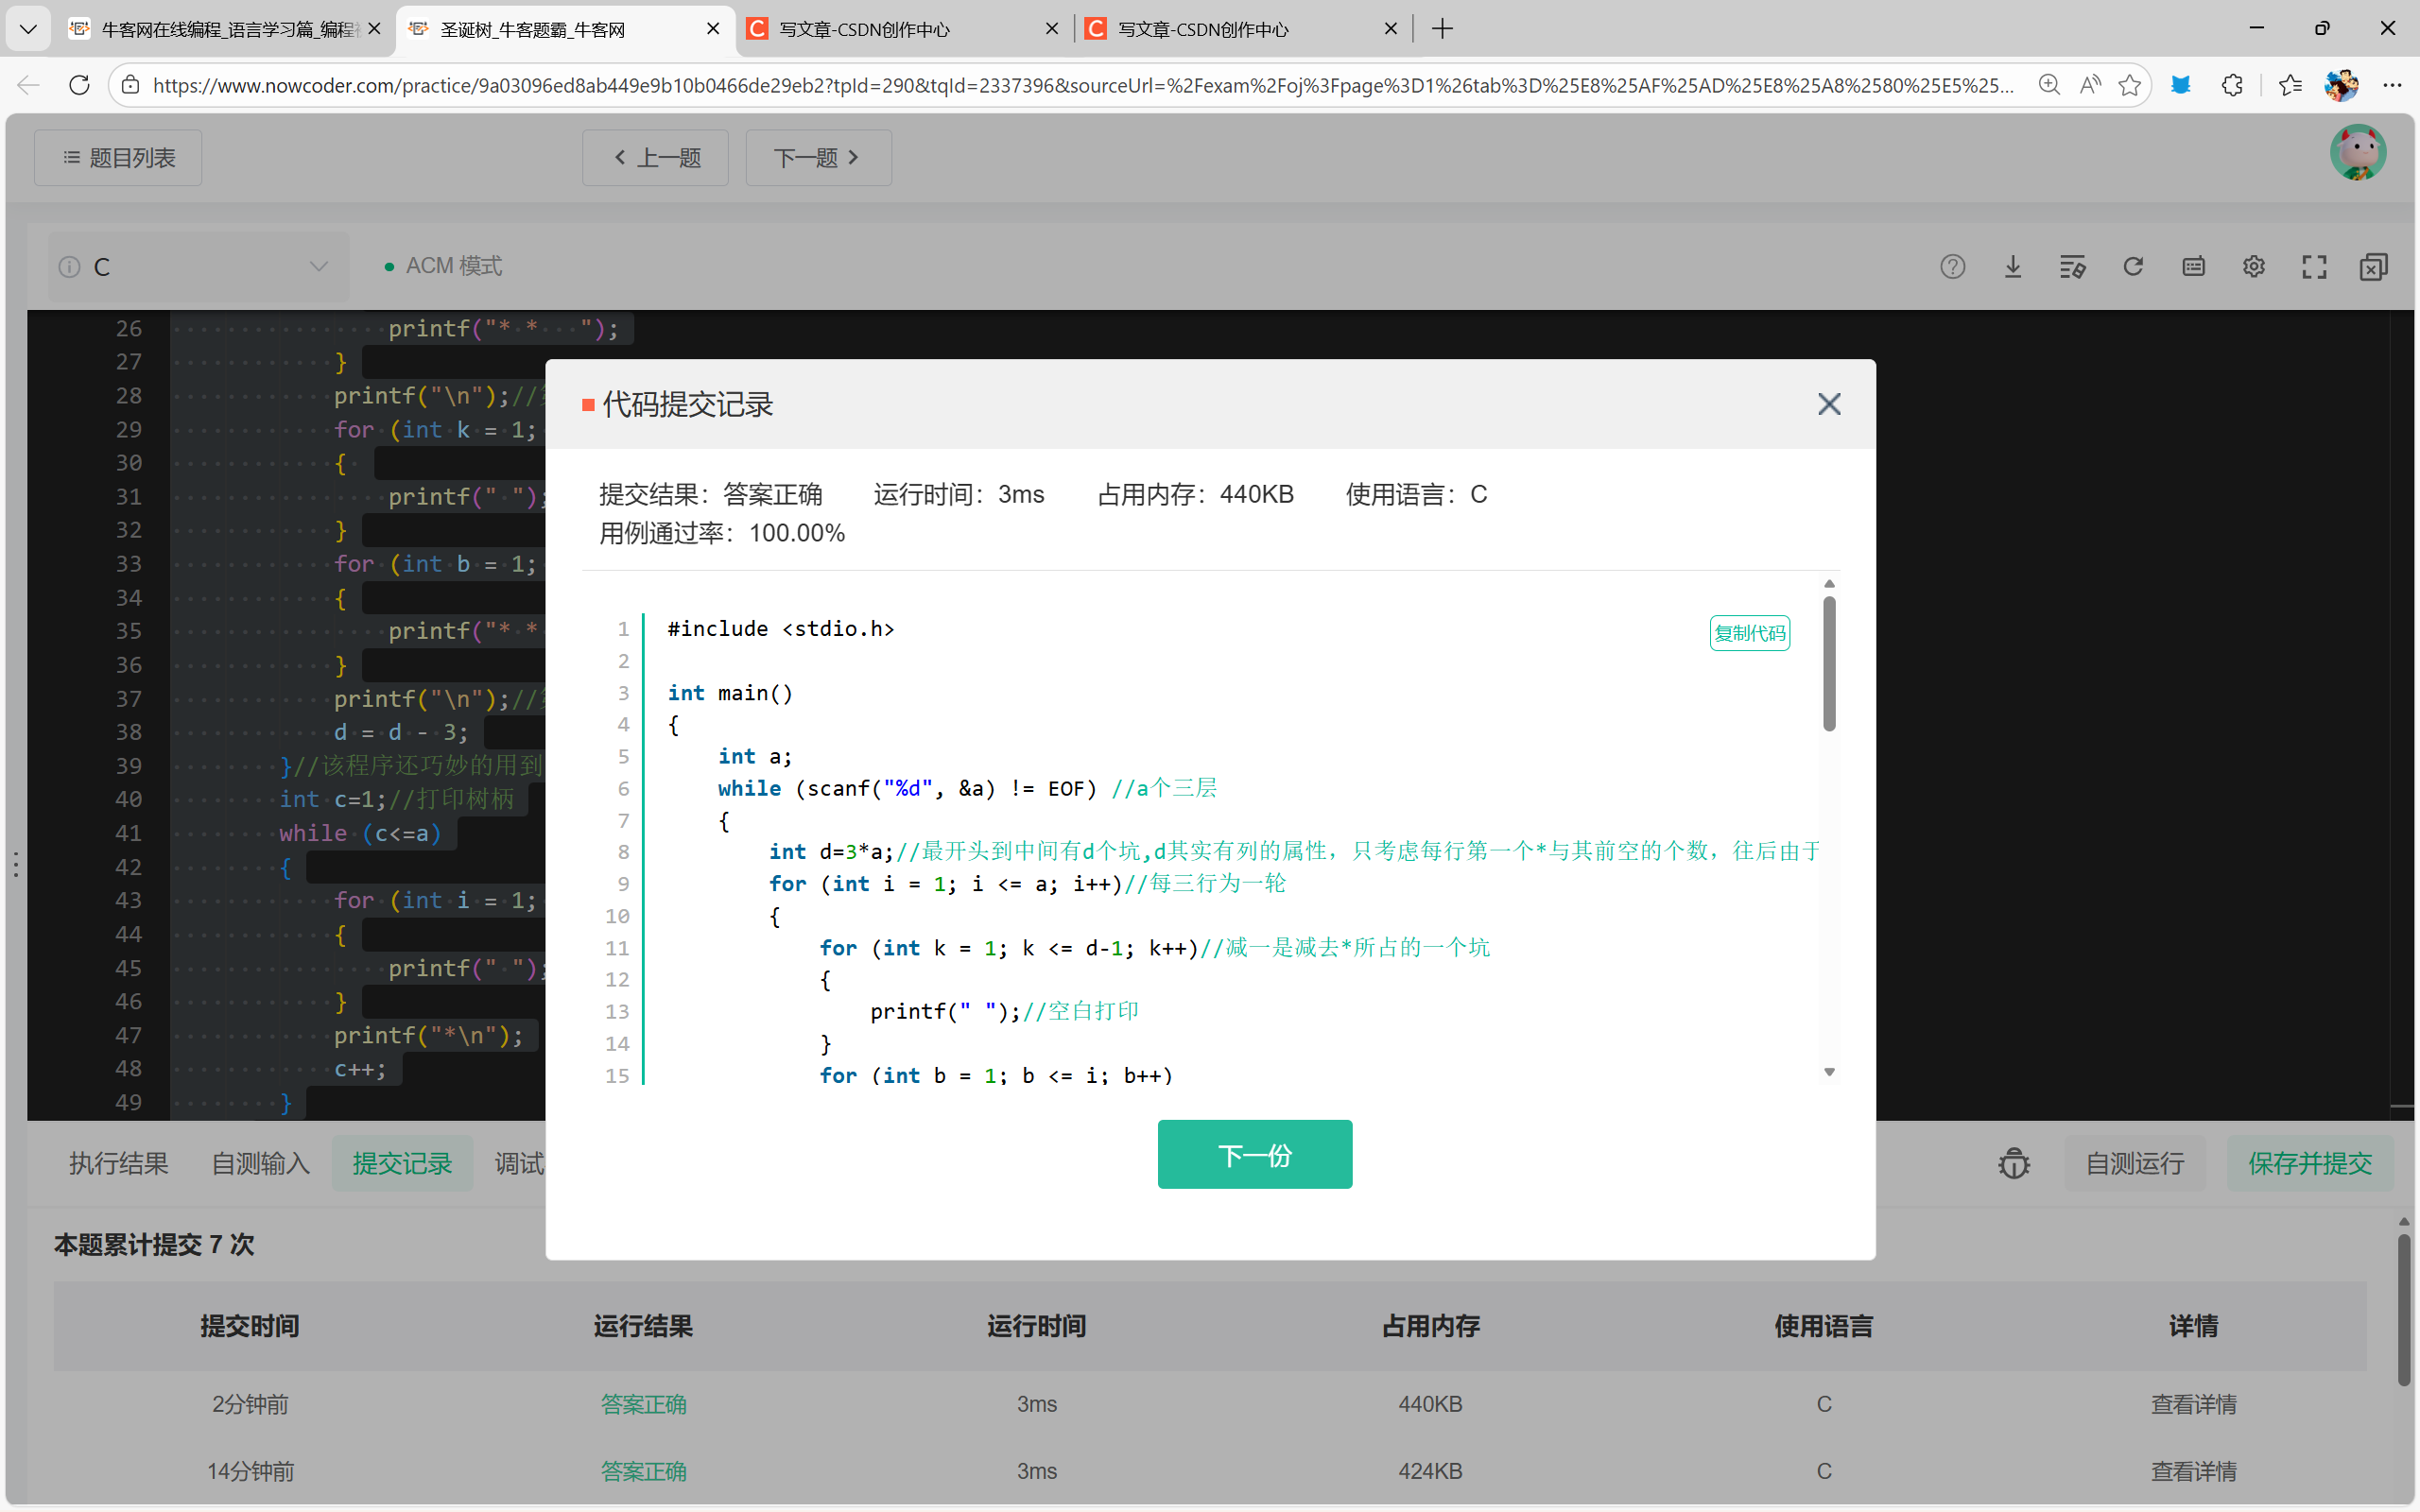The width and height of the screenshot is (2420, 1512).
Task: Click 查看详情 for the 2分钟前 submission
Action: (2192, 1404)
